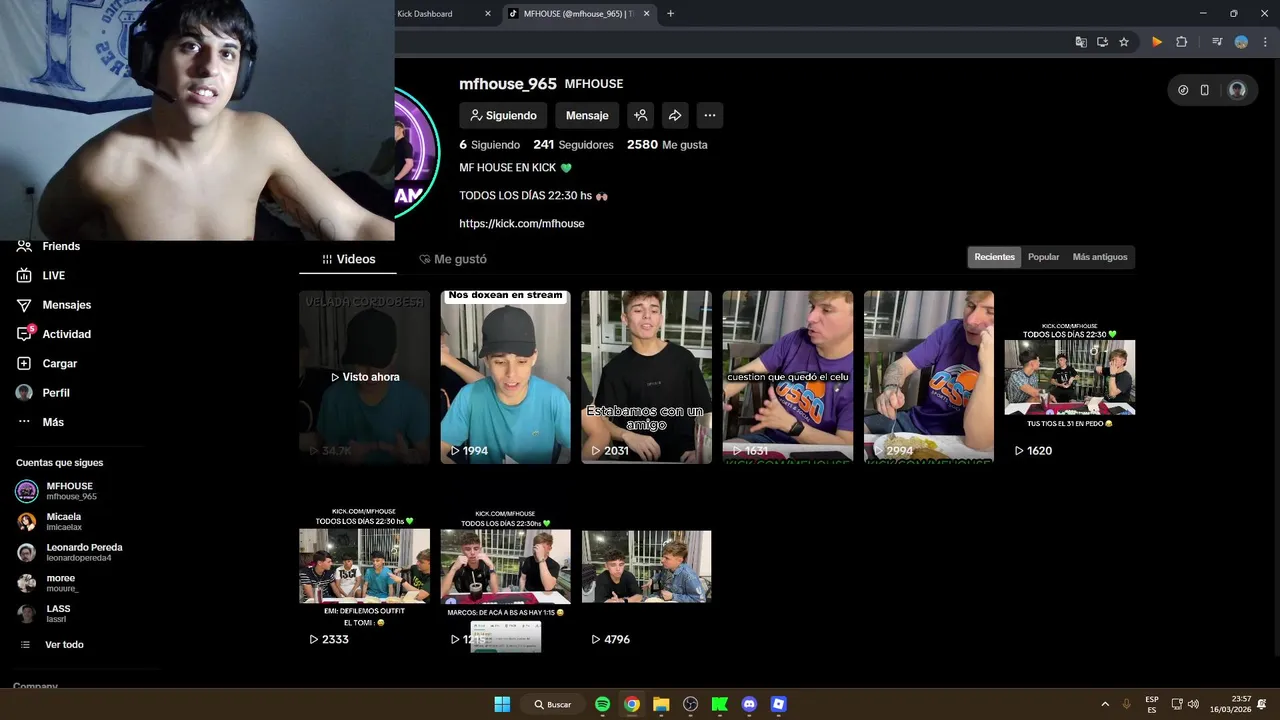Open the Chrome profile avatar
Screen dimensions: 1280x720
point(1241,42)
